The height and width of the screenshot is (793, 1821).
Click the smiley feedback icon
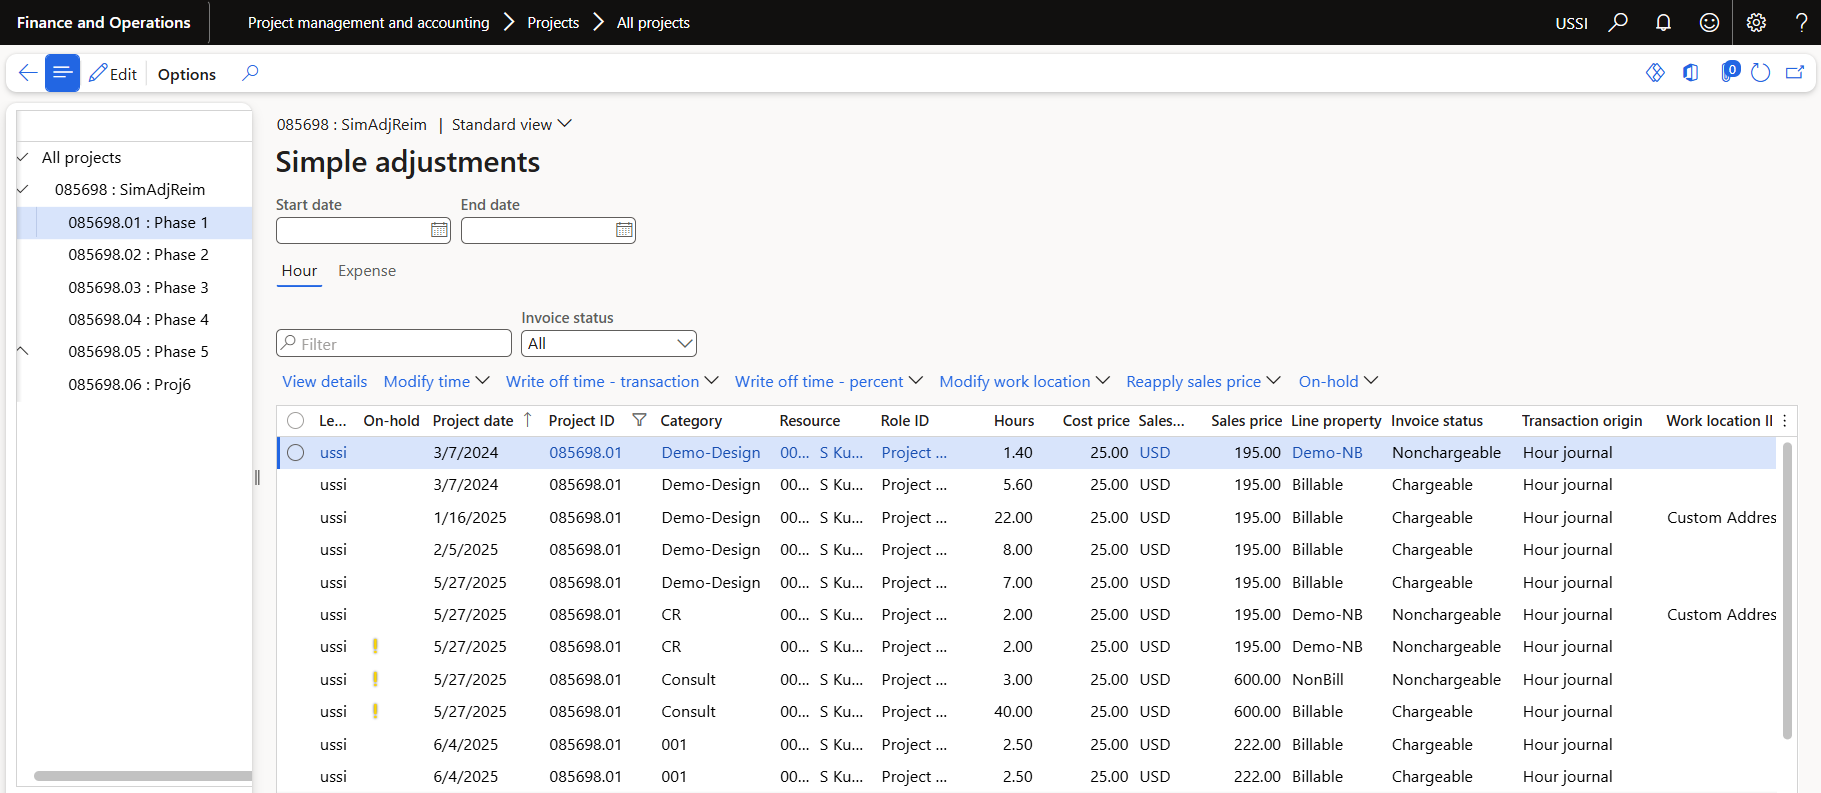click(1709, 22)
